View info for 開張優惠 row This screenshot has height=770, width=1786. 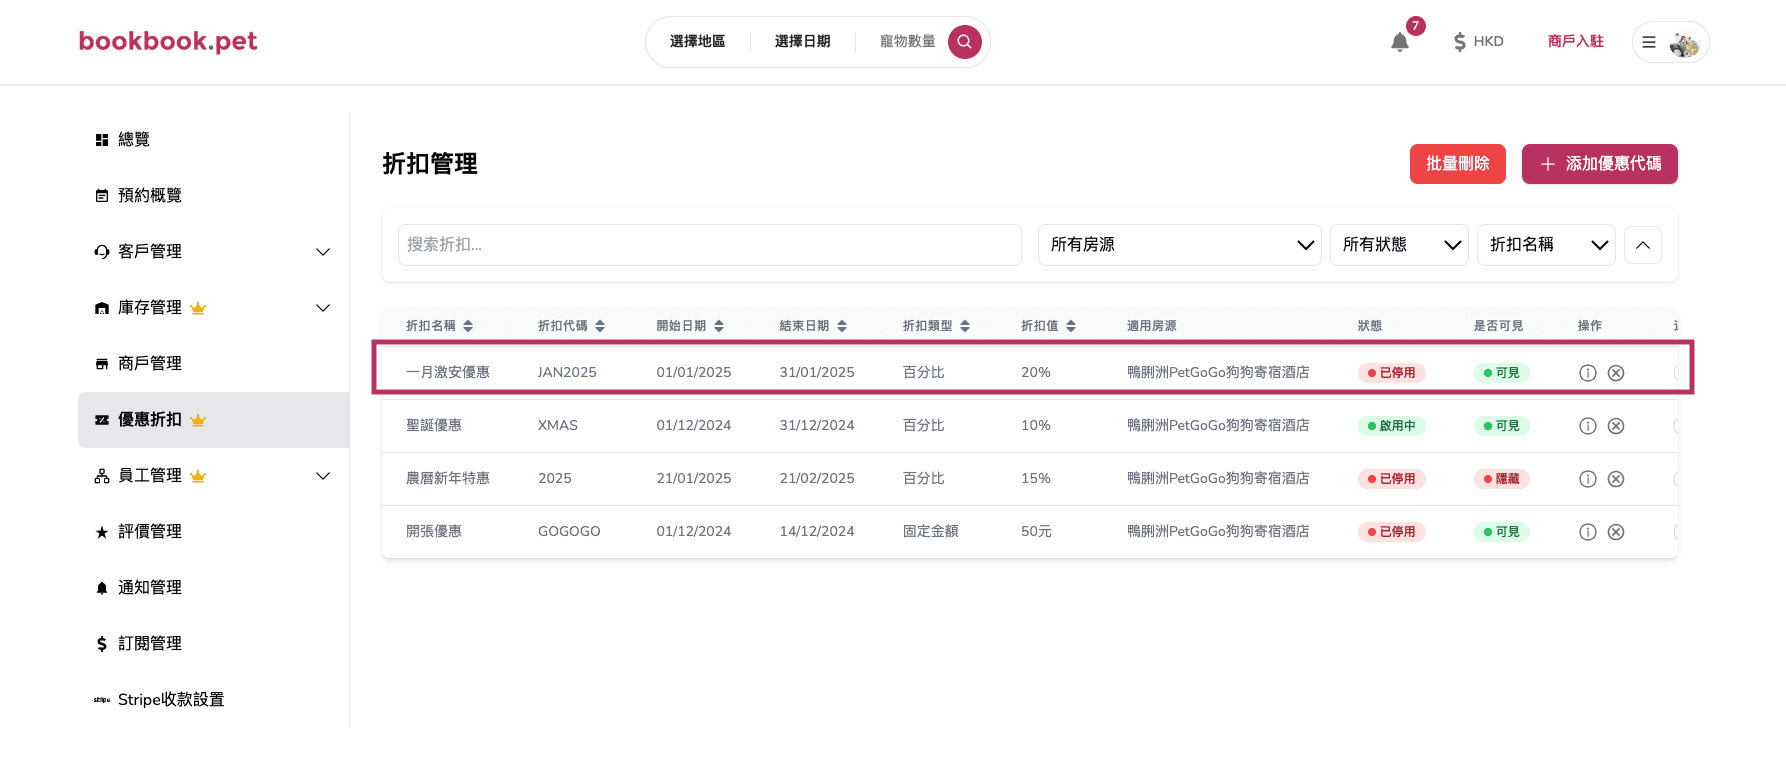click(1587, 532)
